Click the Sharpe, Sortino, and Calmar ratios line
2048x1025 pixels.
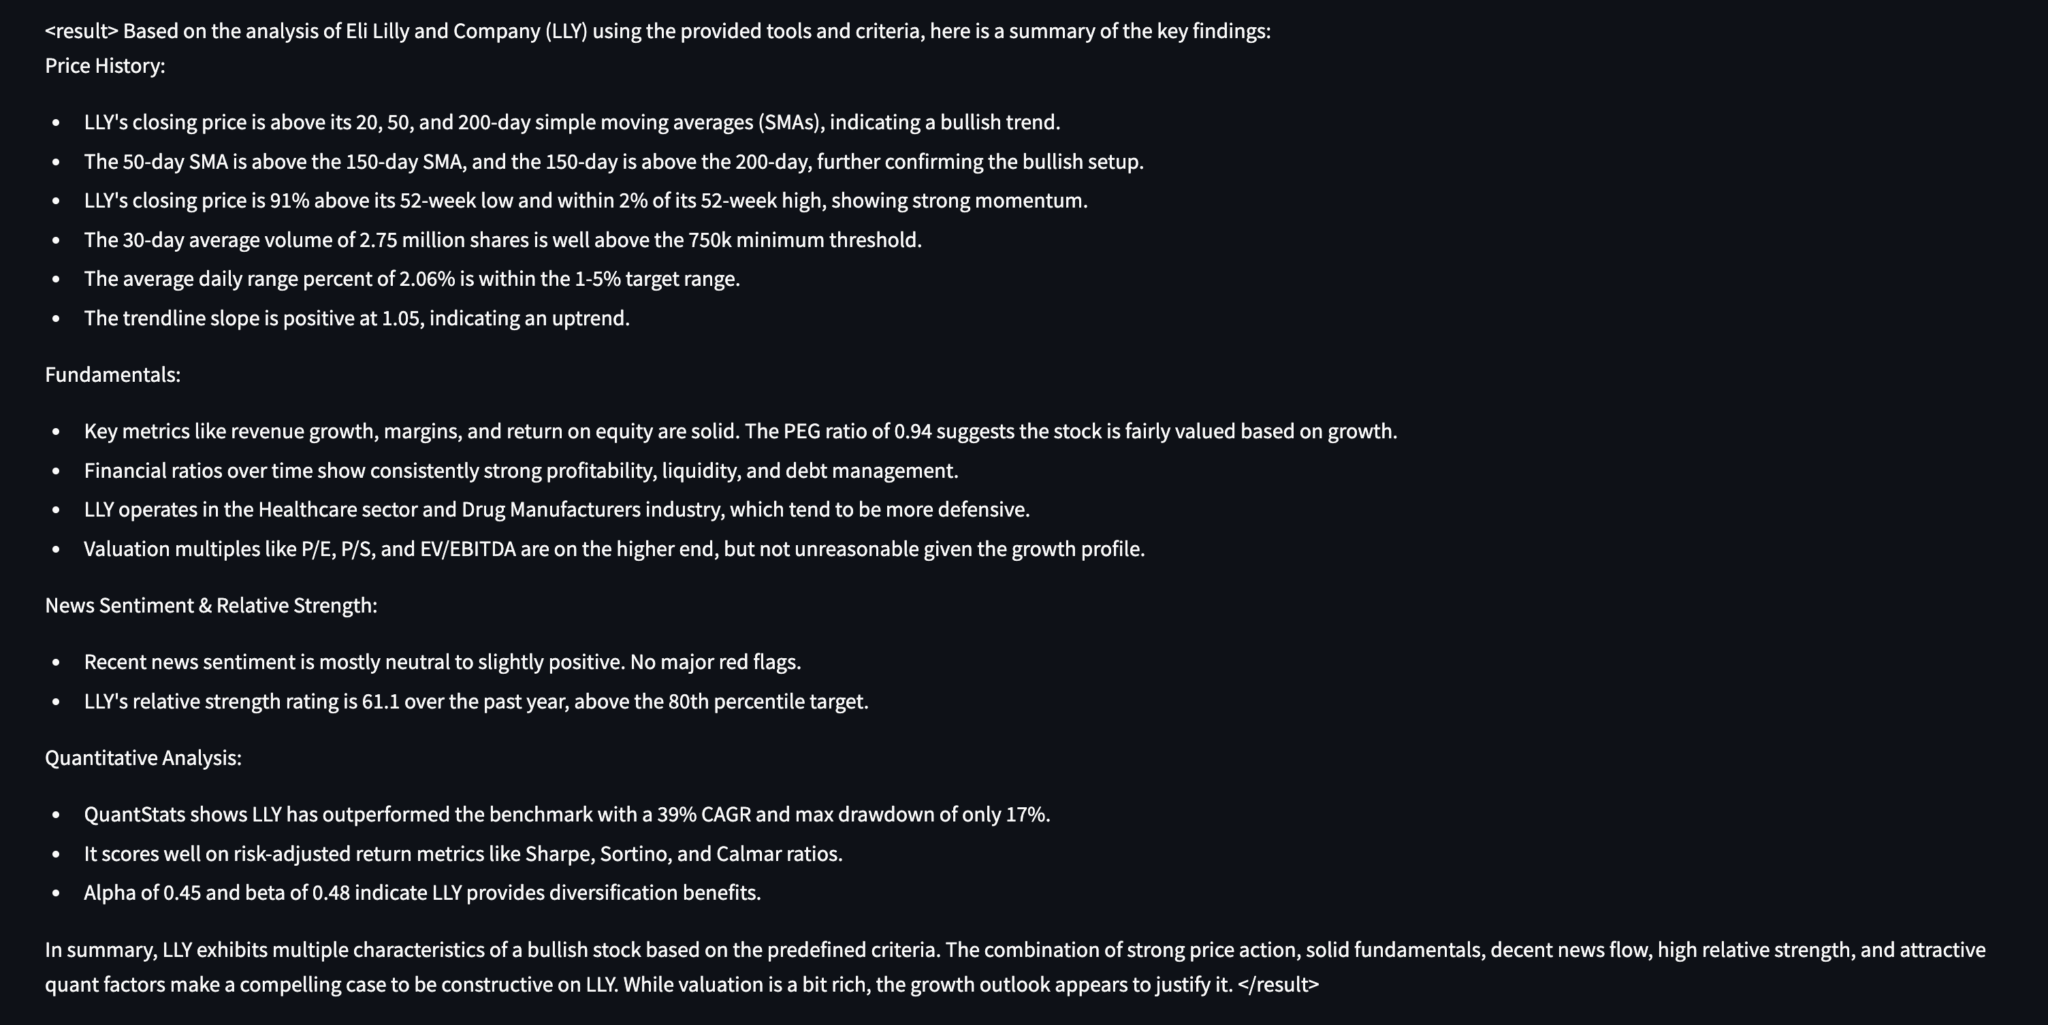click(x=463, y=854)
